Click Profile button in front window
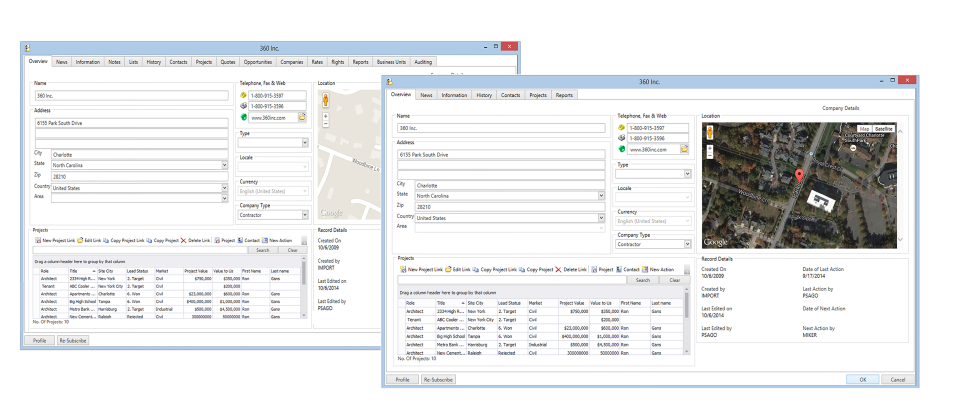Image resolution: width=960 pixels, height=412 pixels. point(402,380)
